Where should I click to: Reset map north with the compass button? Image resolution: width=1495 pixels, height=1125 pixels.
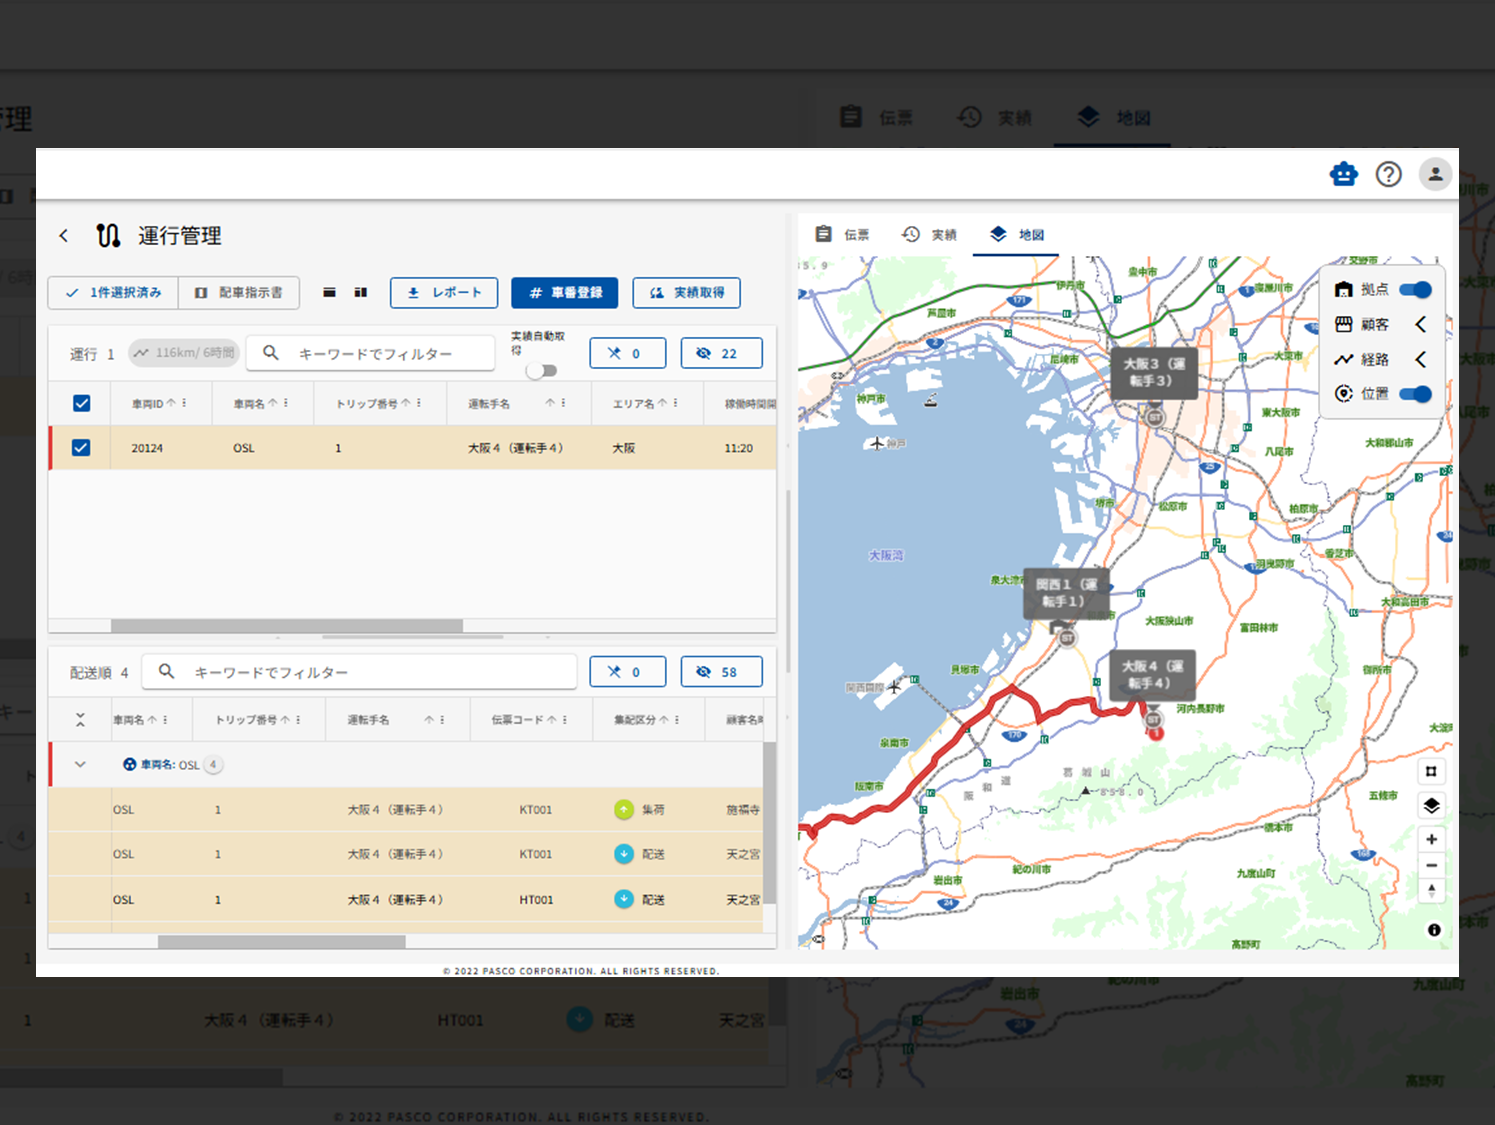coord(1431,891)
